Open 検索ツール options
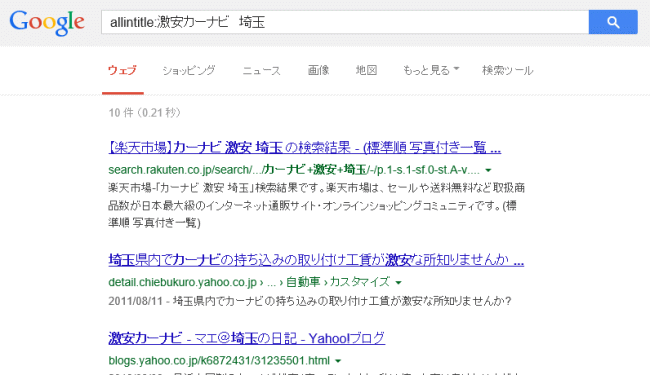The image size is (650, 375). 507,70
